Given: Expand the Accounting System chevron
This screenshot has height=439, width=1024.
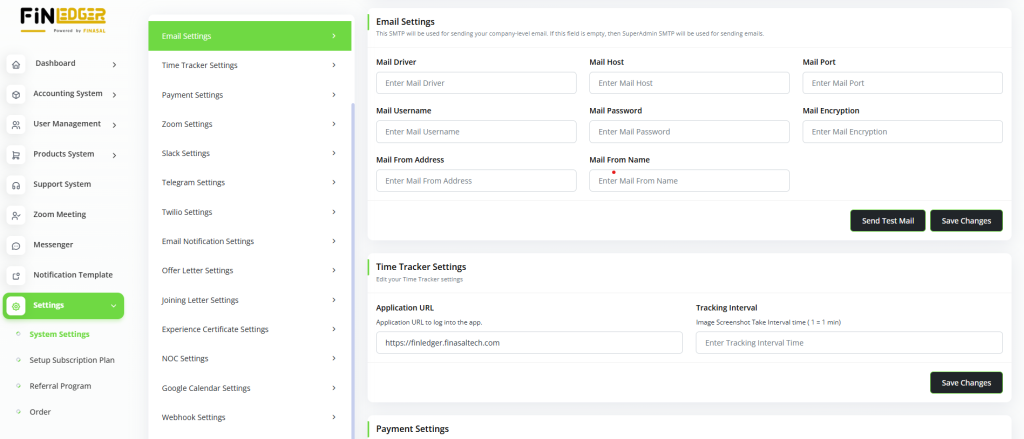Looking at the screenshot, I should click(x=114, y=95).
